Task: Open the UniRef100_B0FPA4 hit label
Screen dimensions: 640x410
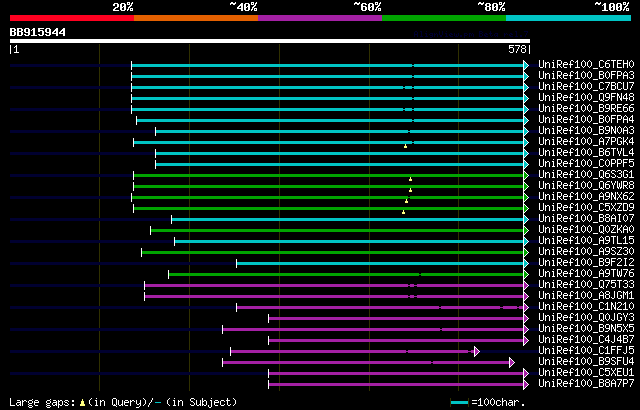Action: (586, 120)
